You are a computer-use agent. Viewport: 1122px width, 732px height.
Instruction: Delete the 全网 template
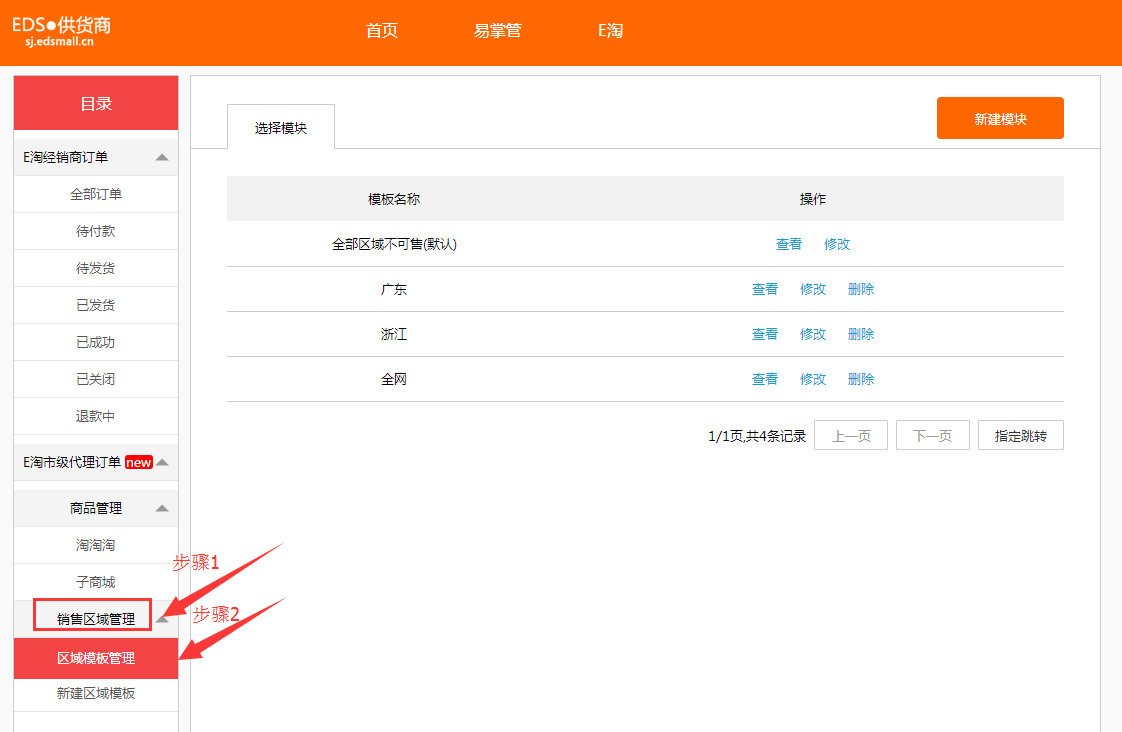click(861, 379)
